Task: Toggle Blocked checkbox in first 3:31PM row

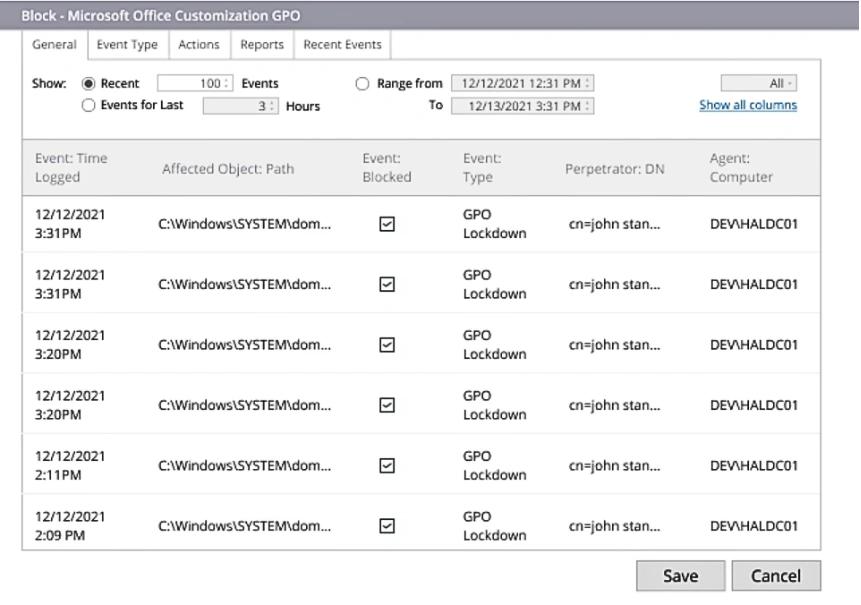Action: click(387, 224)
